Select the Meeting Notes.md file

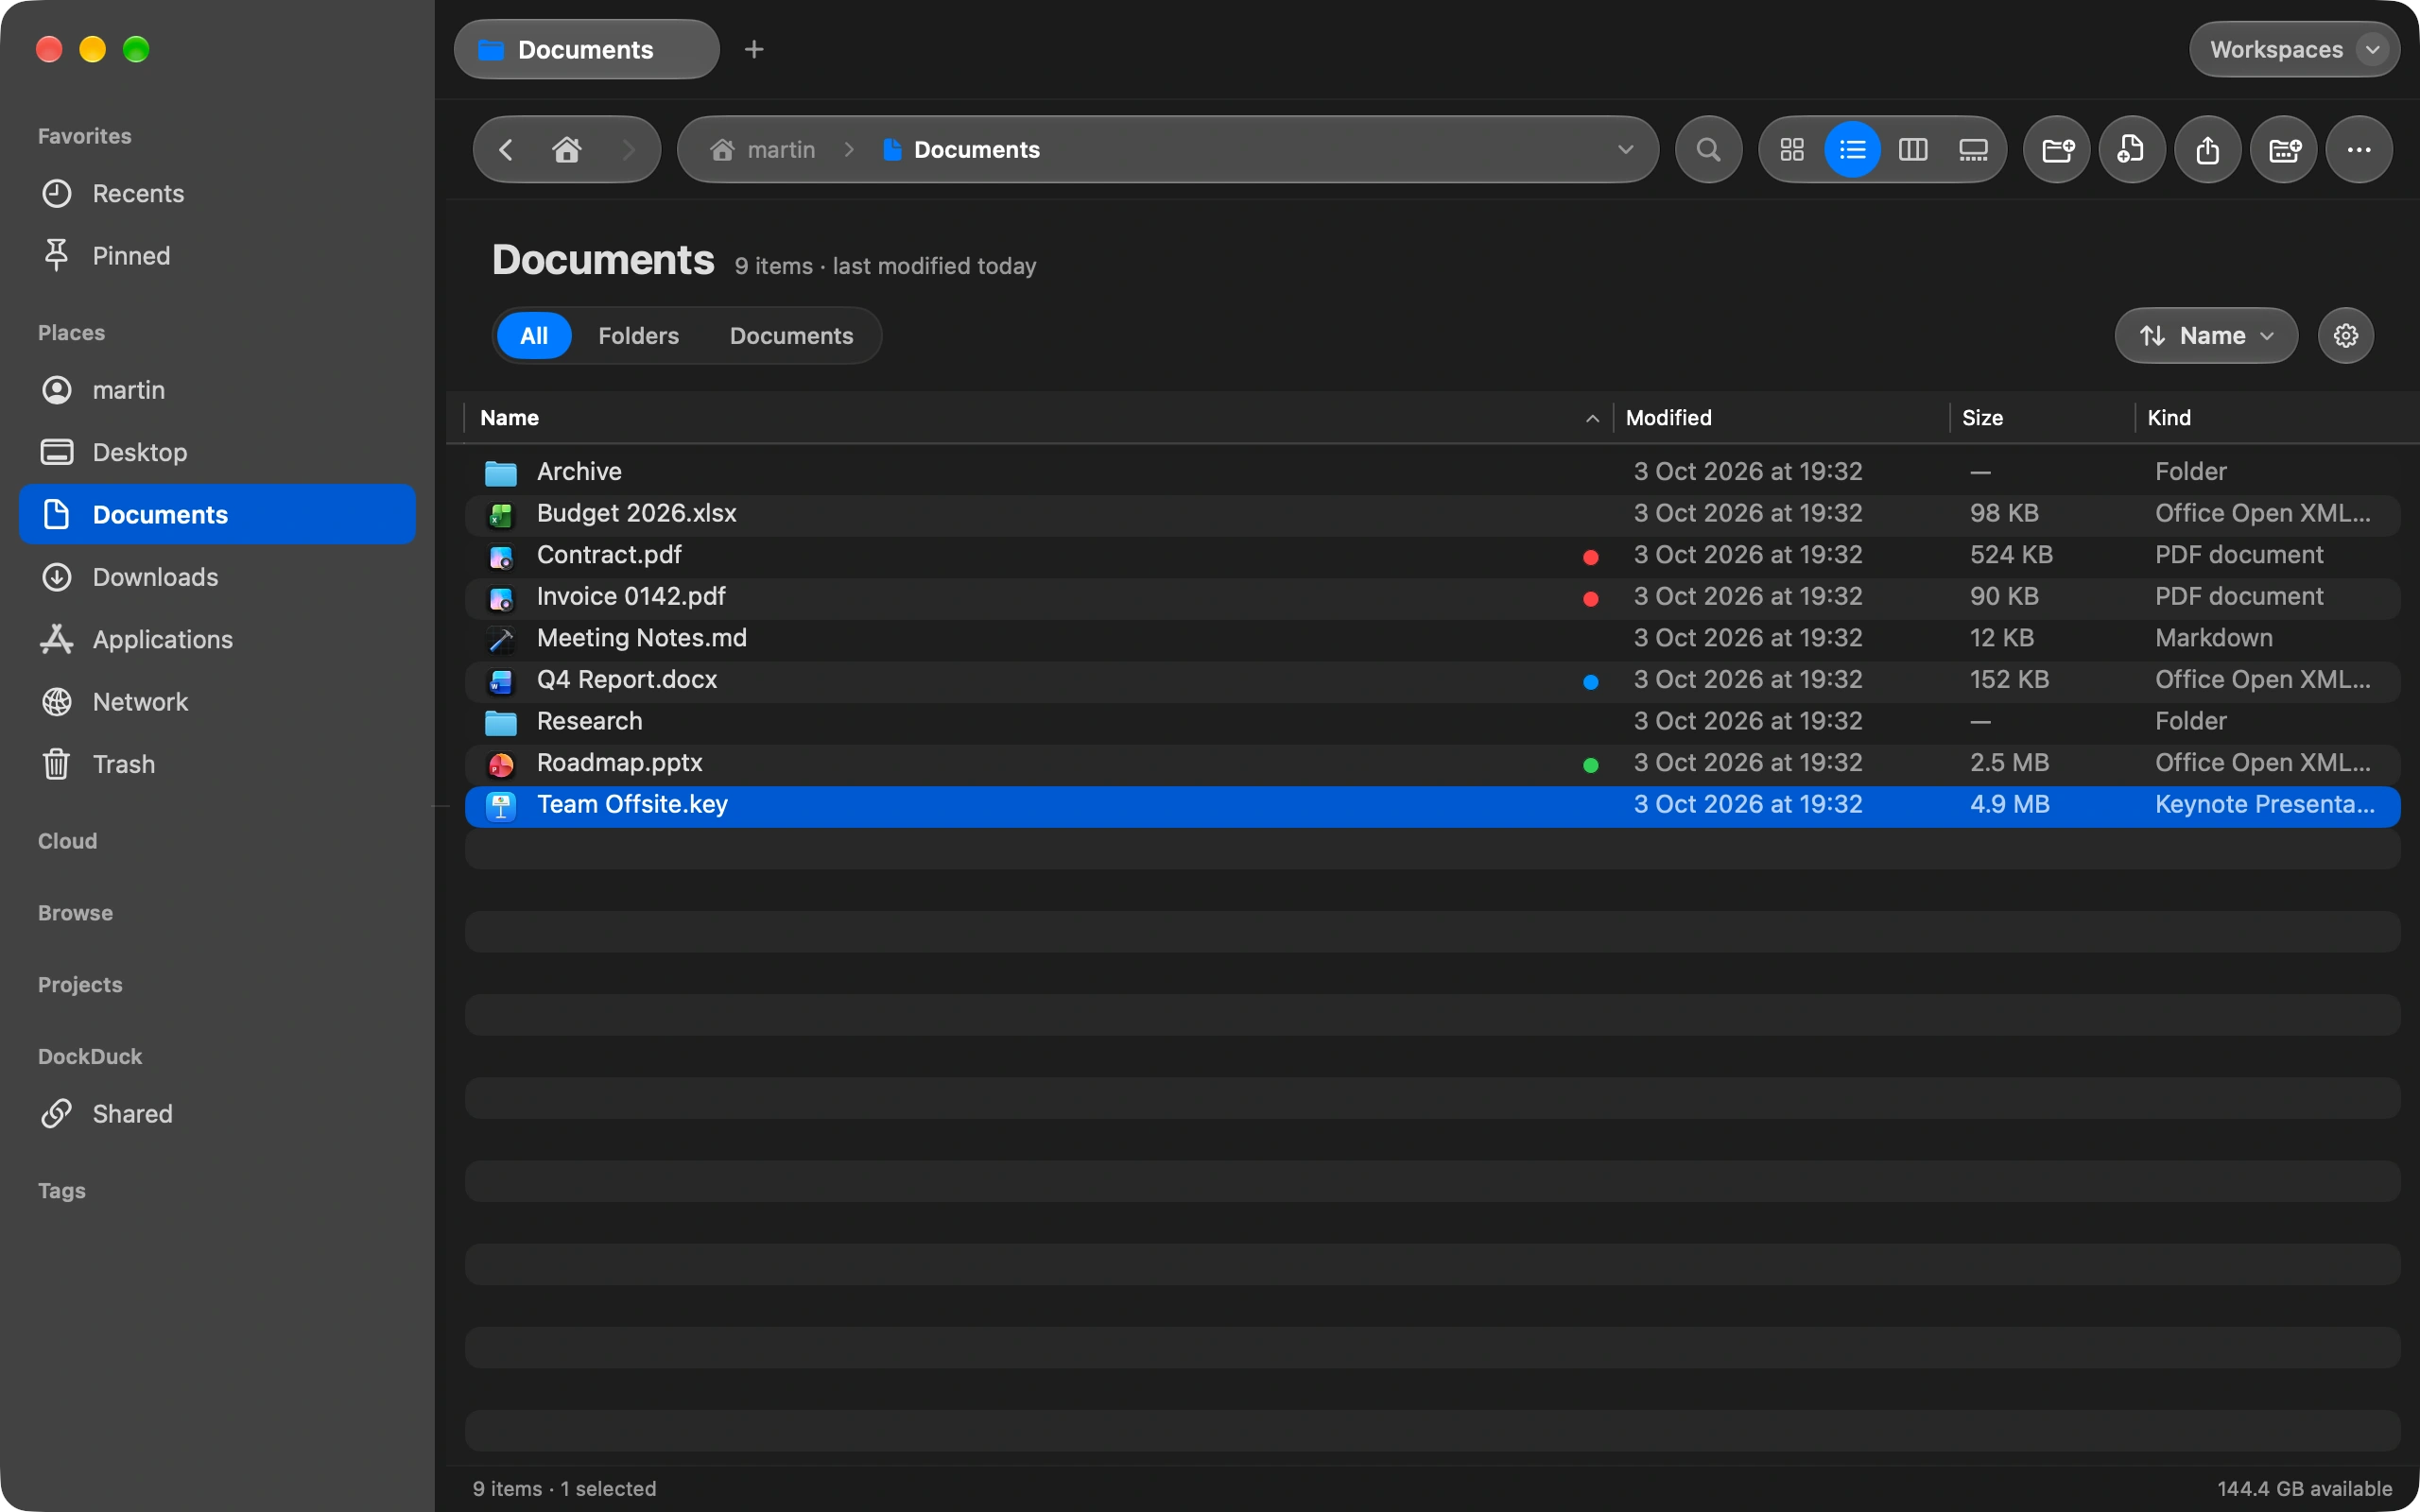(x=1432, y=638)
